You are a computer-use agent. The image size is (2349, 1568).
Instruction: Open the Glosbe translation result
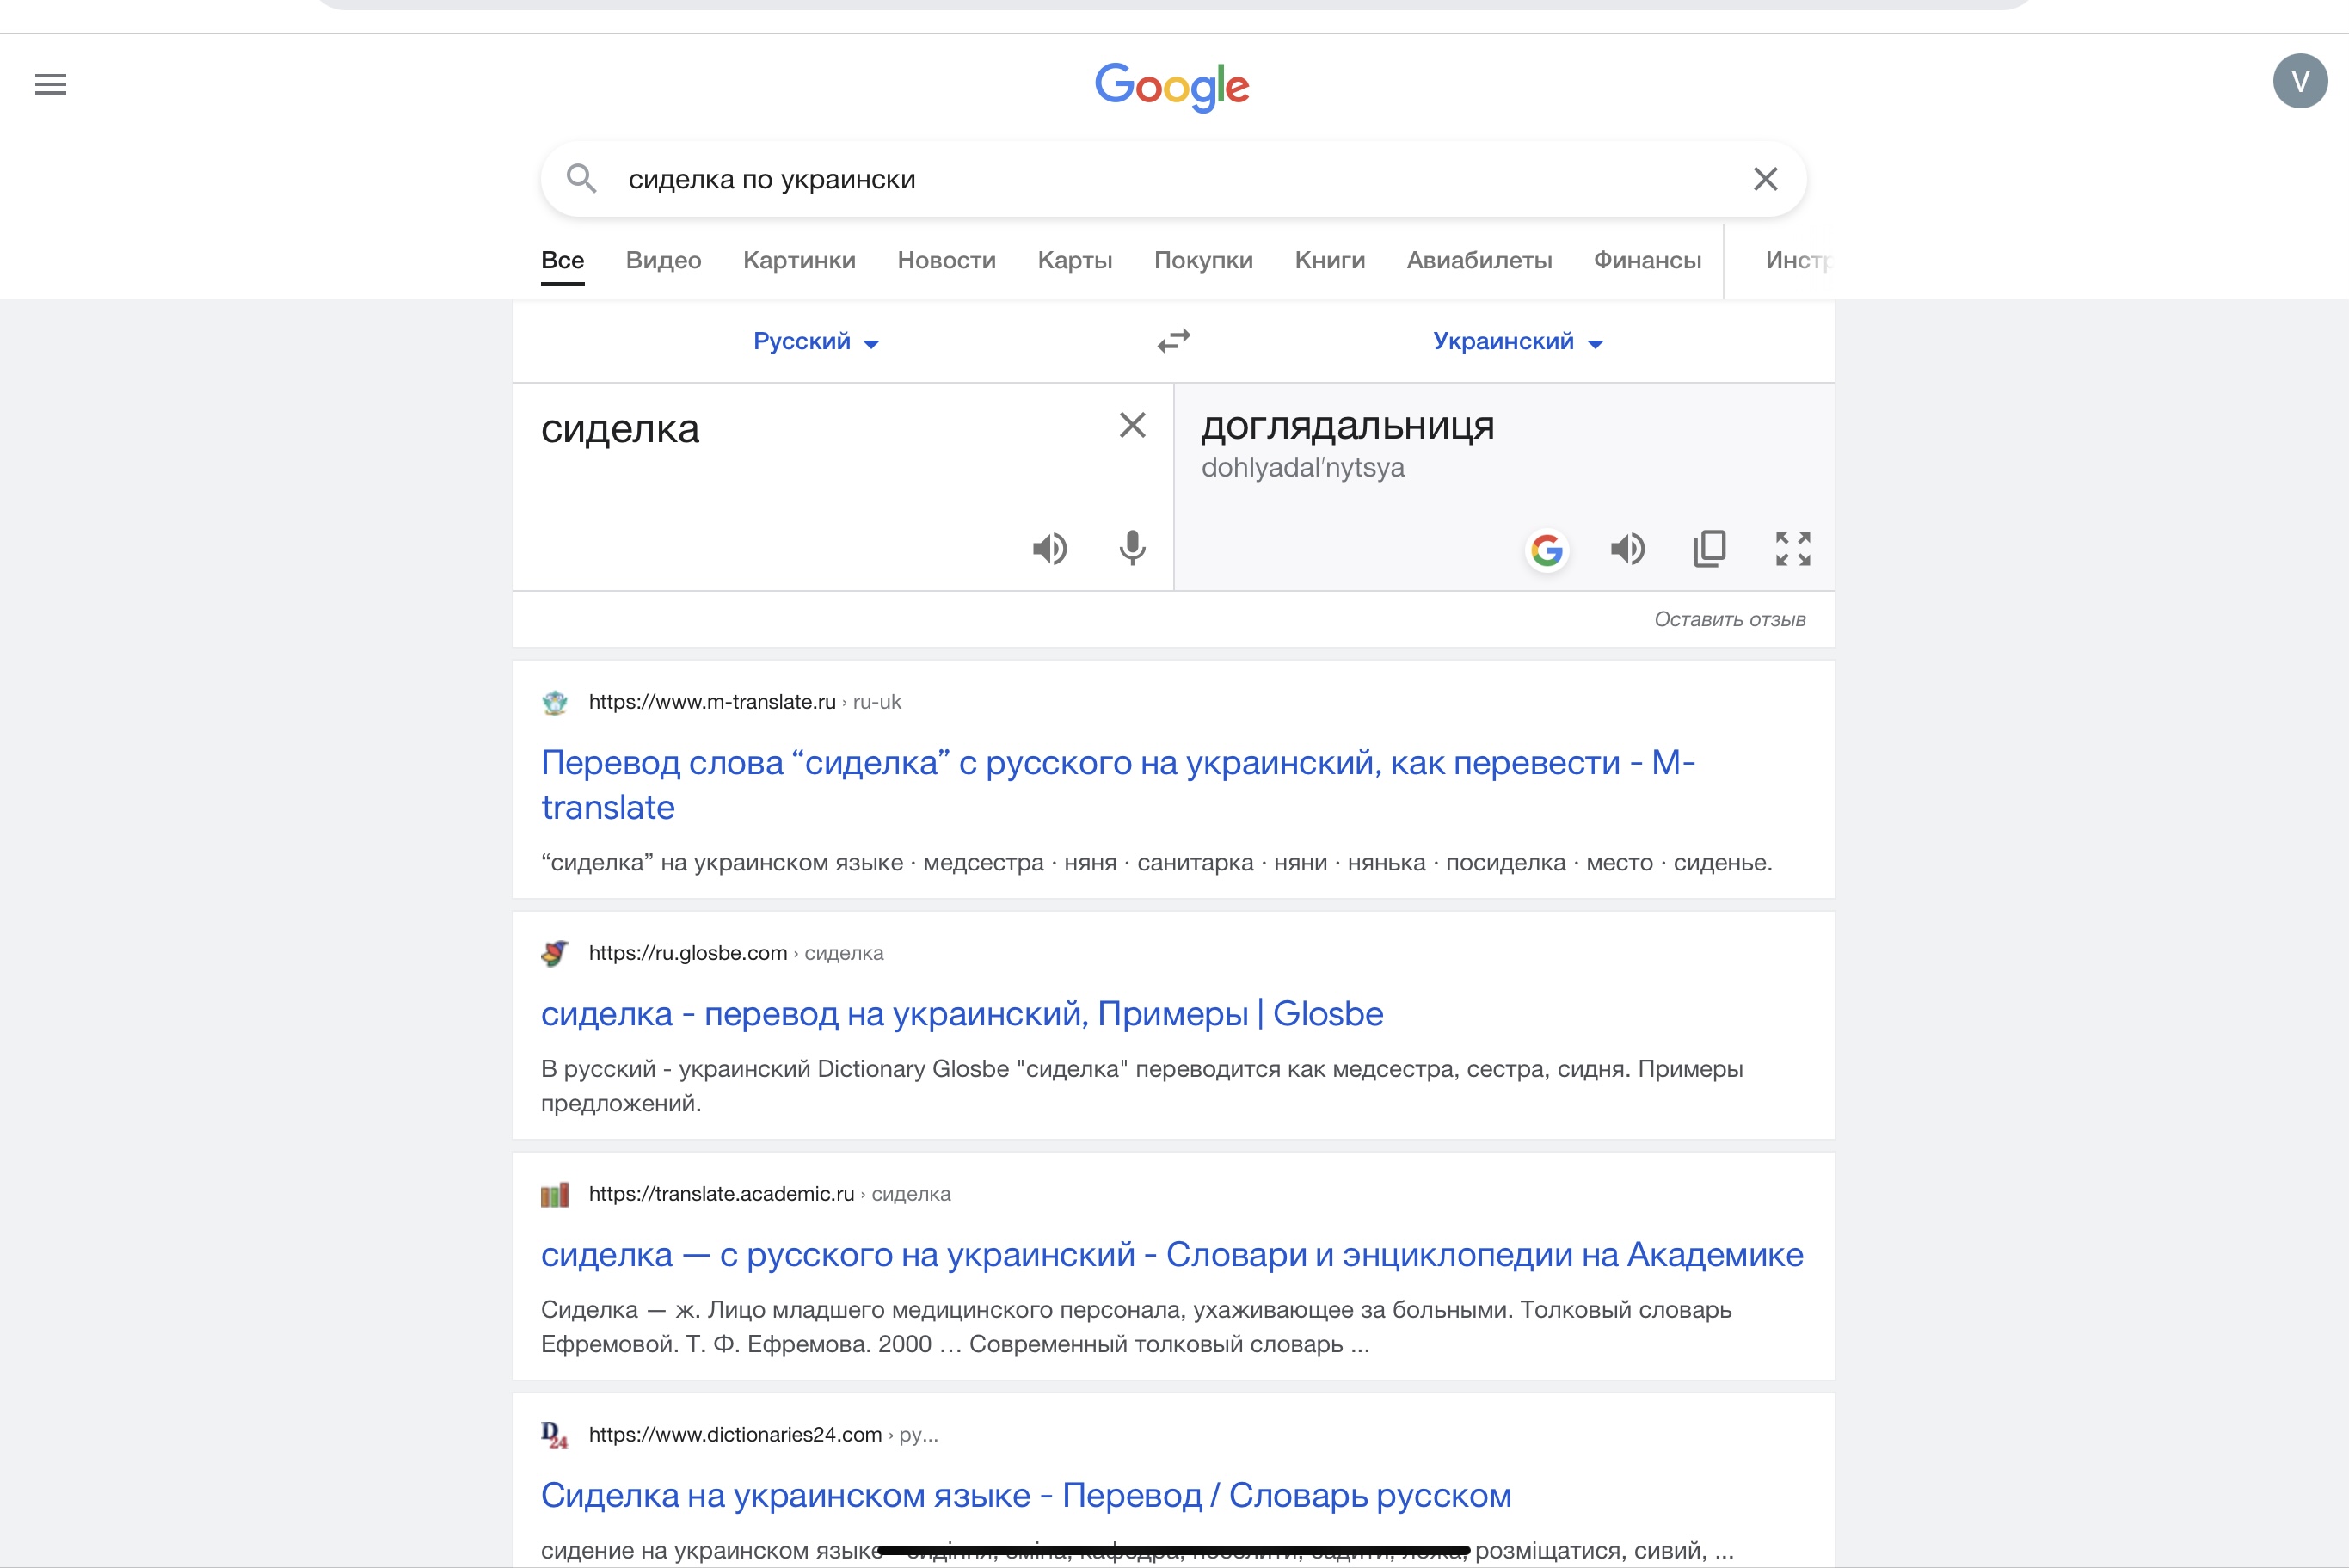pyautogui.click(x=961, y=1014)
